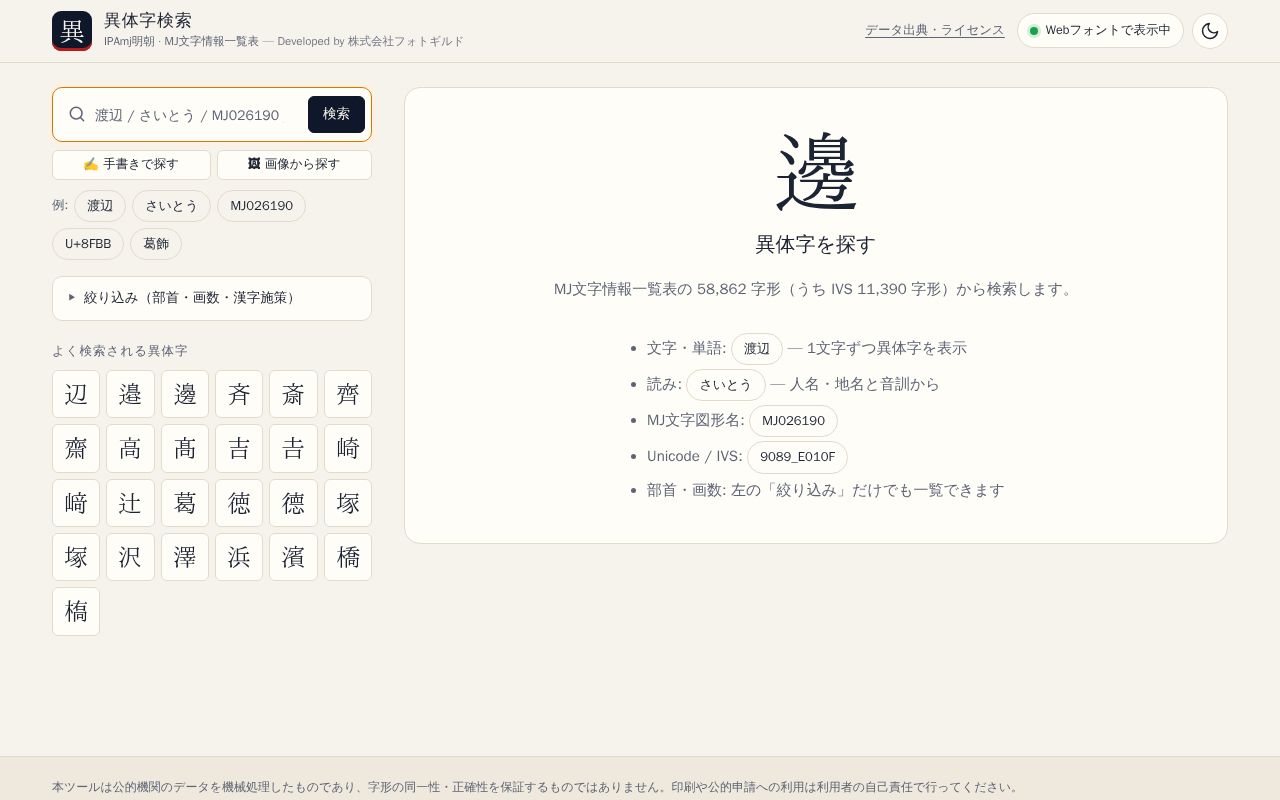Pick the 斎 tile in popular variants

[x=293, y=394]
